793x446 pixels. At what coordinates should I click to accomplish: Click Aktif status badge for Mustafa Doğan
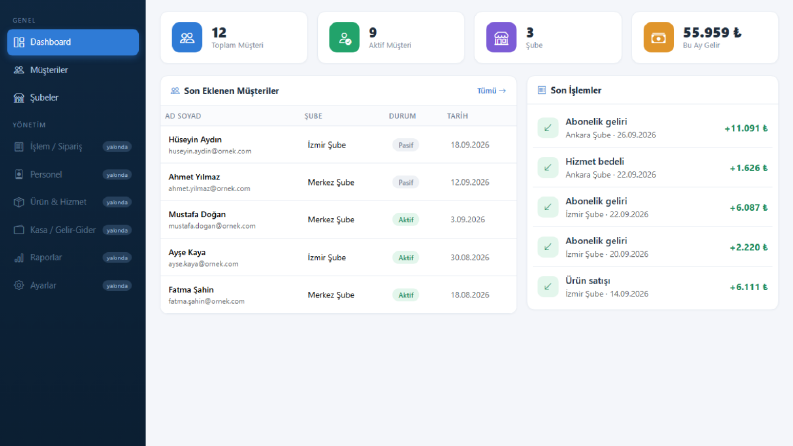[x=406, y=220]
